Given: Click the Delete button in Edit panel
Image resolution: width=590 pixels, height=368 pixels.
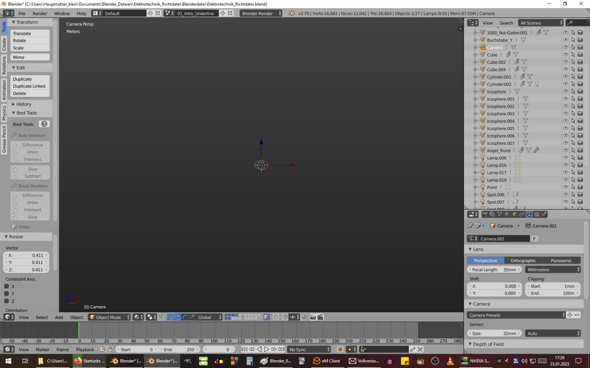Looking at the screenshot, I should point(30,93).
